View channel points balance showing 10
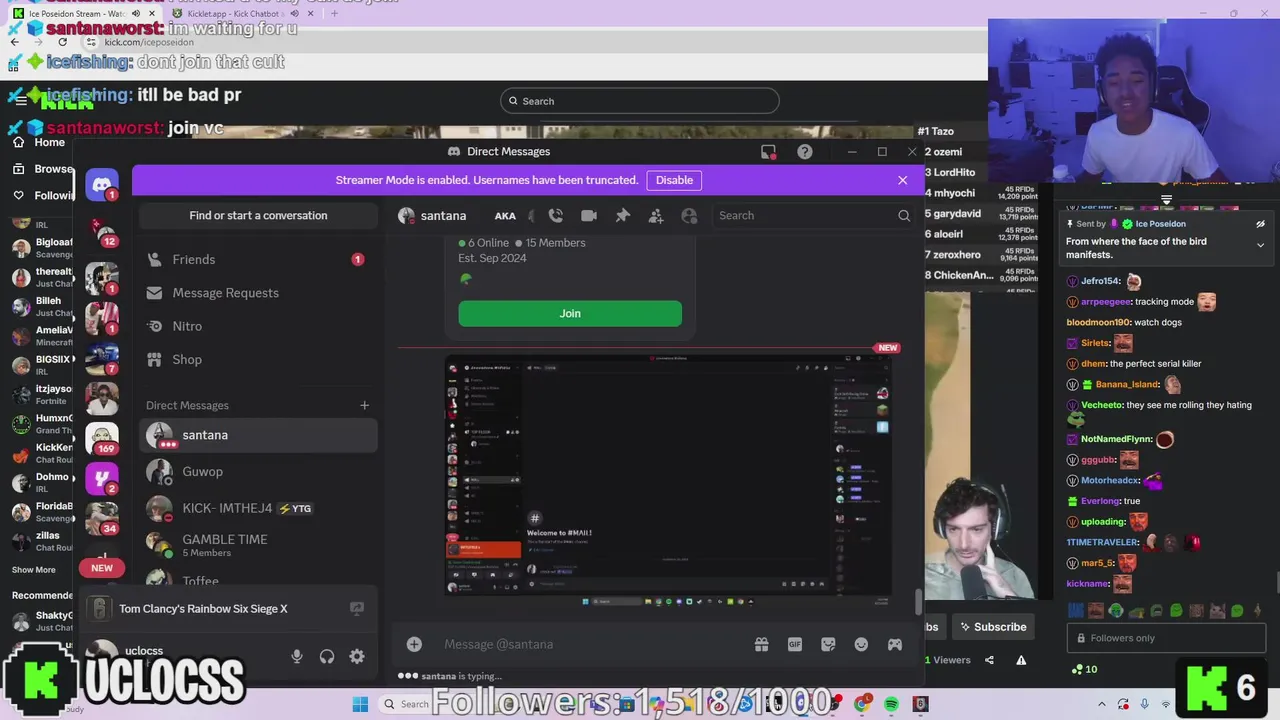 tap(1084, 669)
